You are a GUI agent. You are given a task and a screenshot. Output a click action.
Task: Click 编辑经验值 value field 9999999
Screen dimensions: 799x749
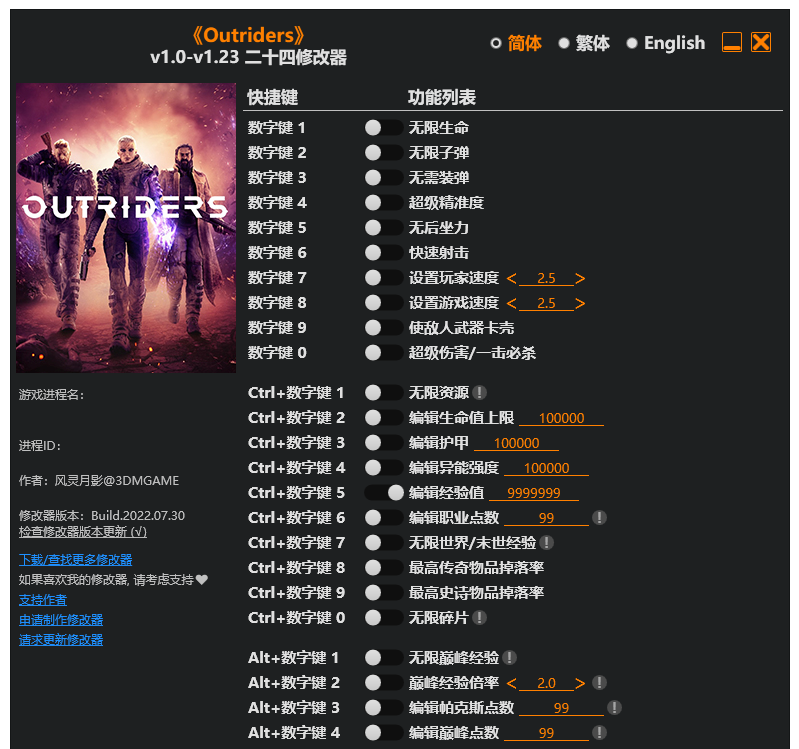534,493
